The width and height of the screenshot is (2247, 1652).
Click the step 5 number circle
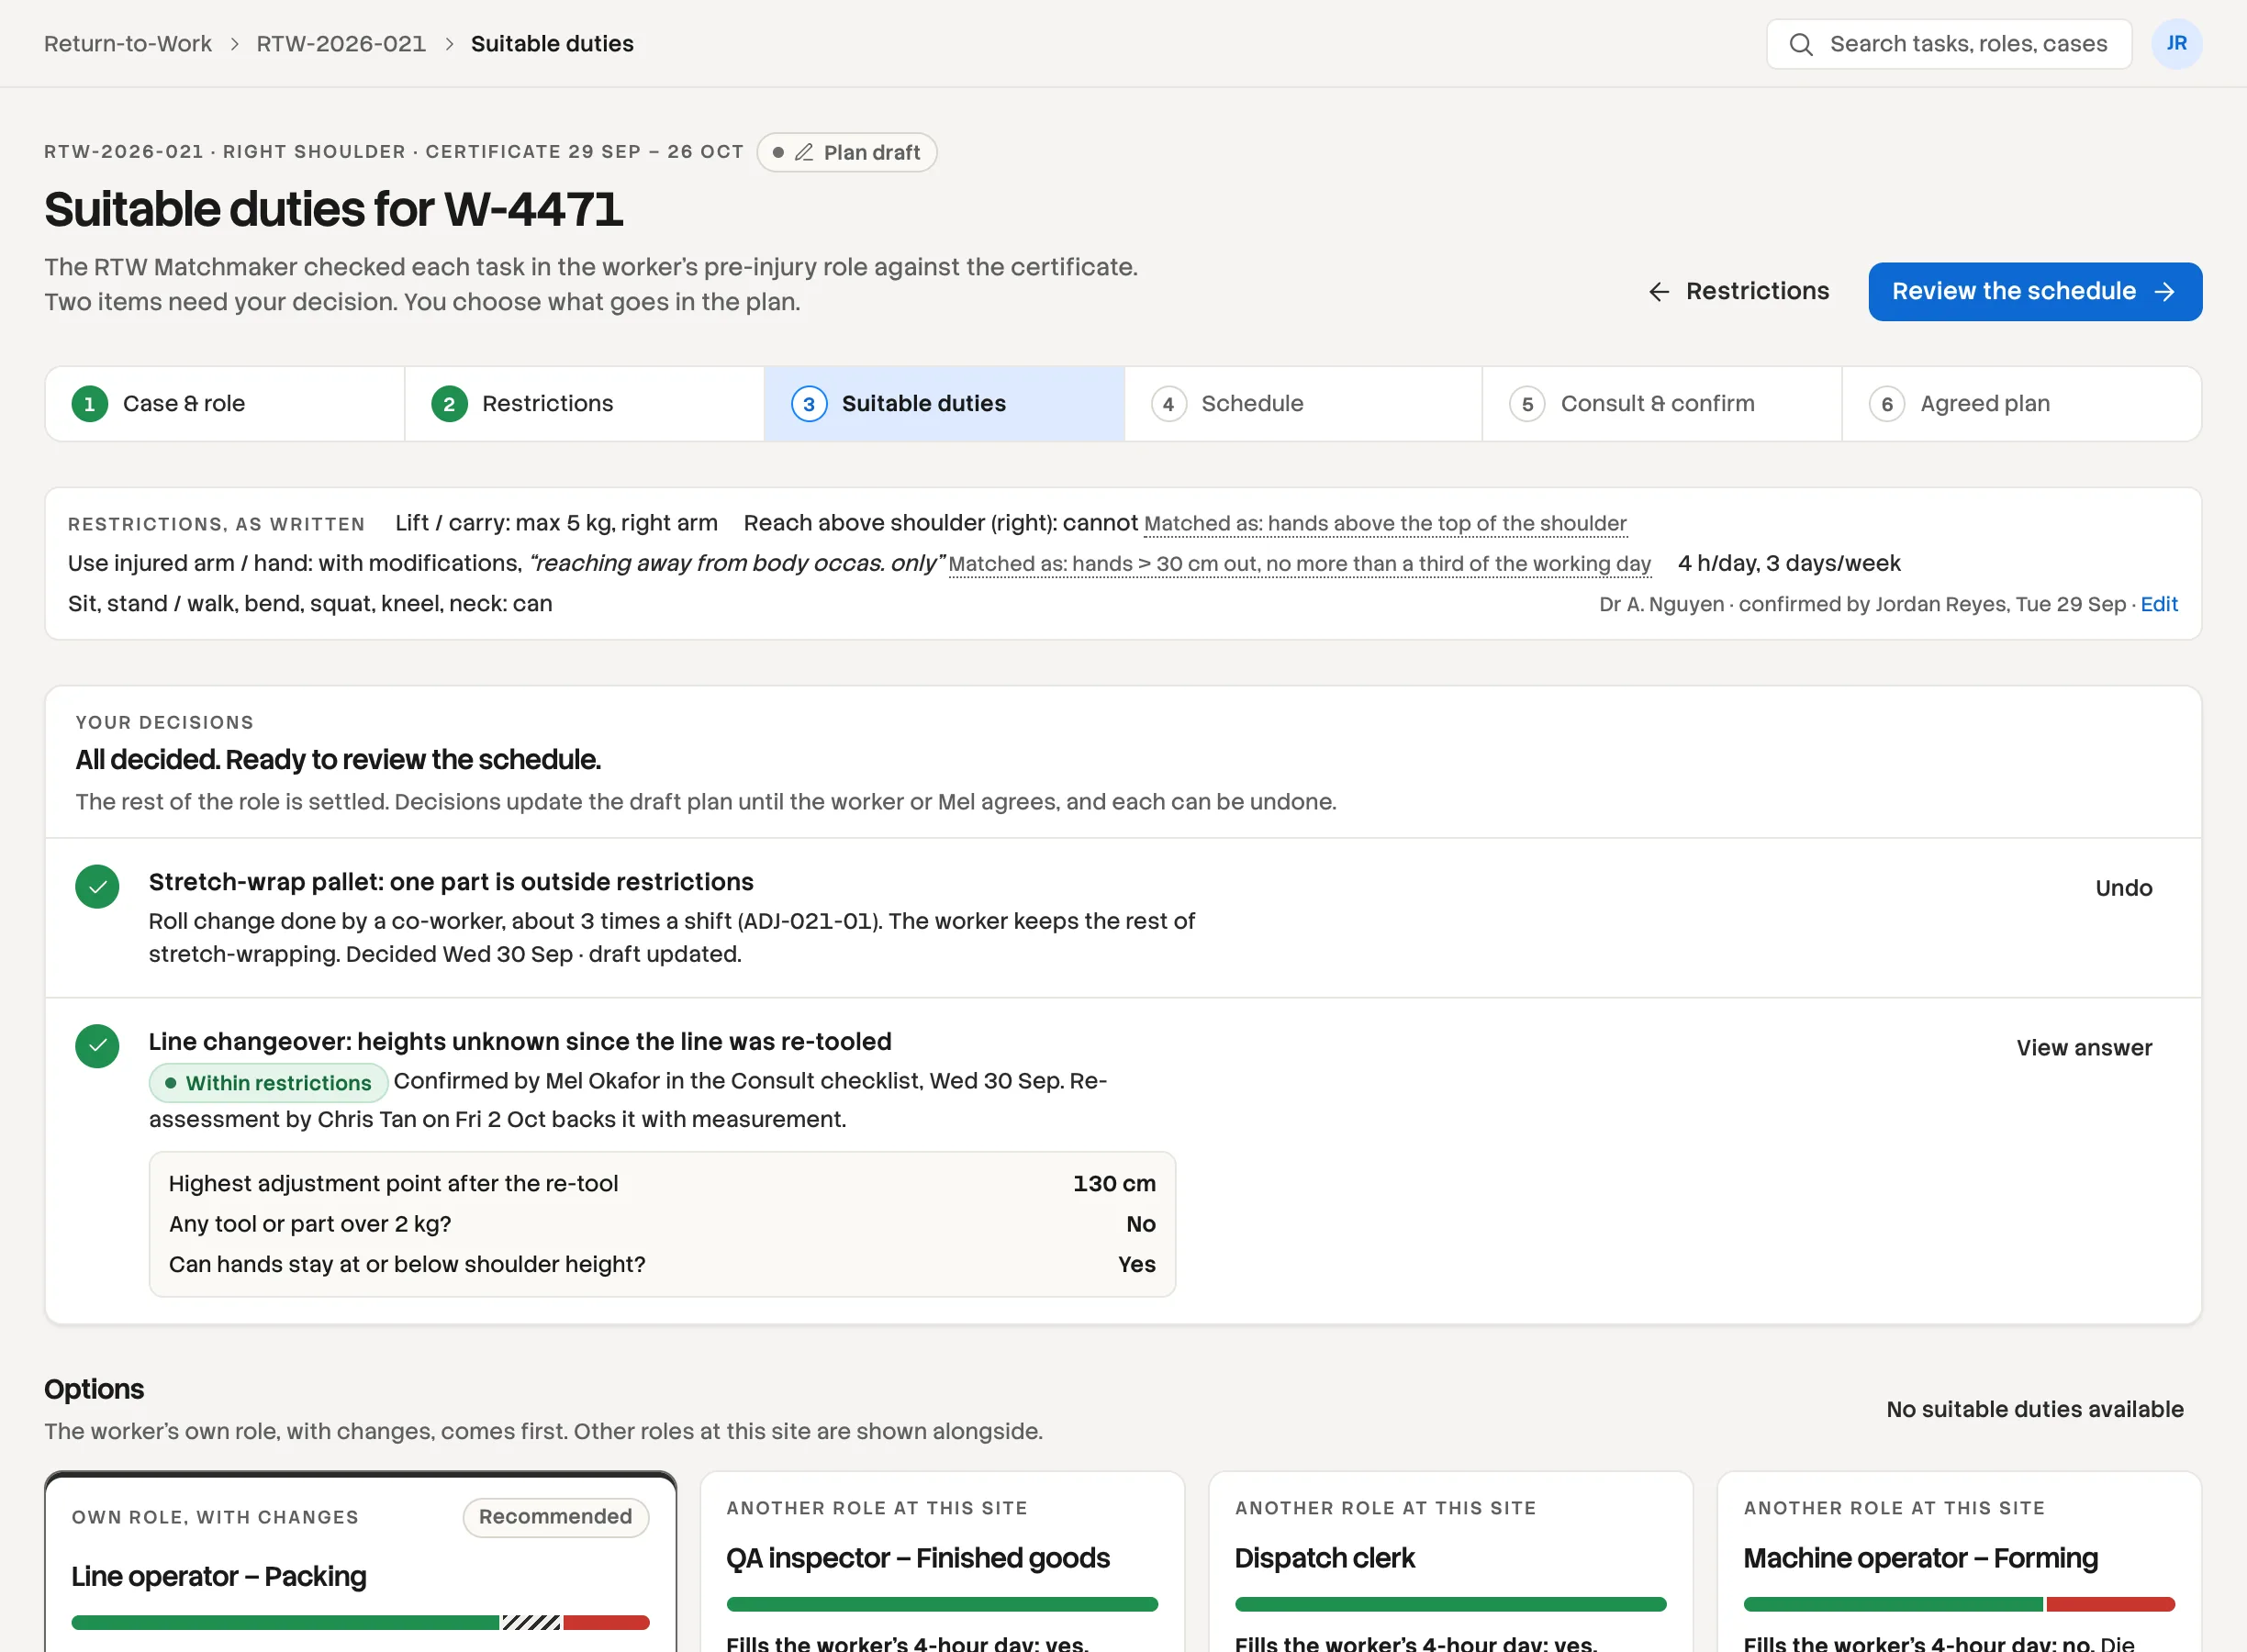click(x=1527, y=404)
